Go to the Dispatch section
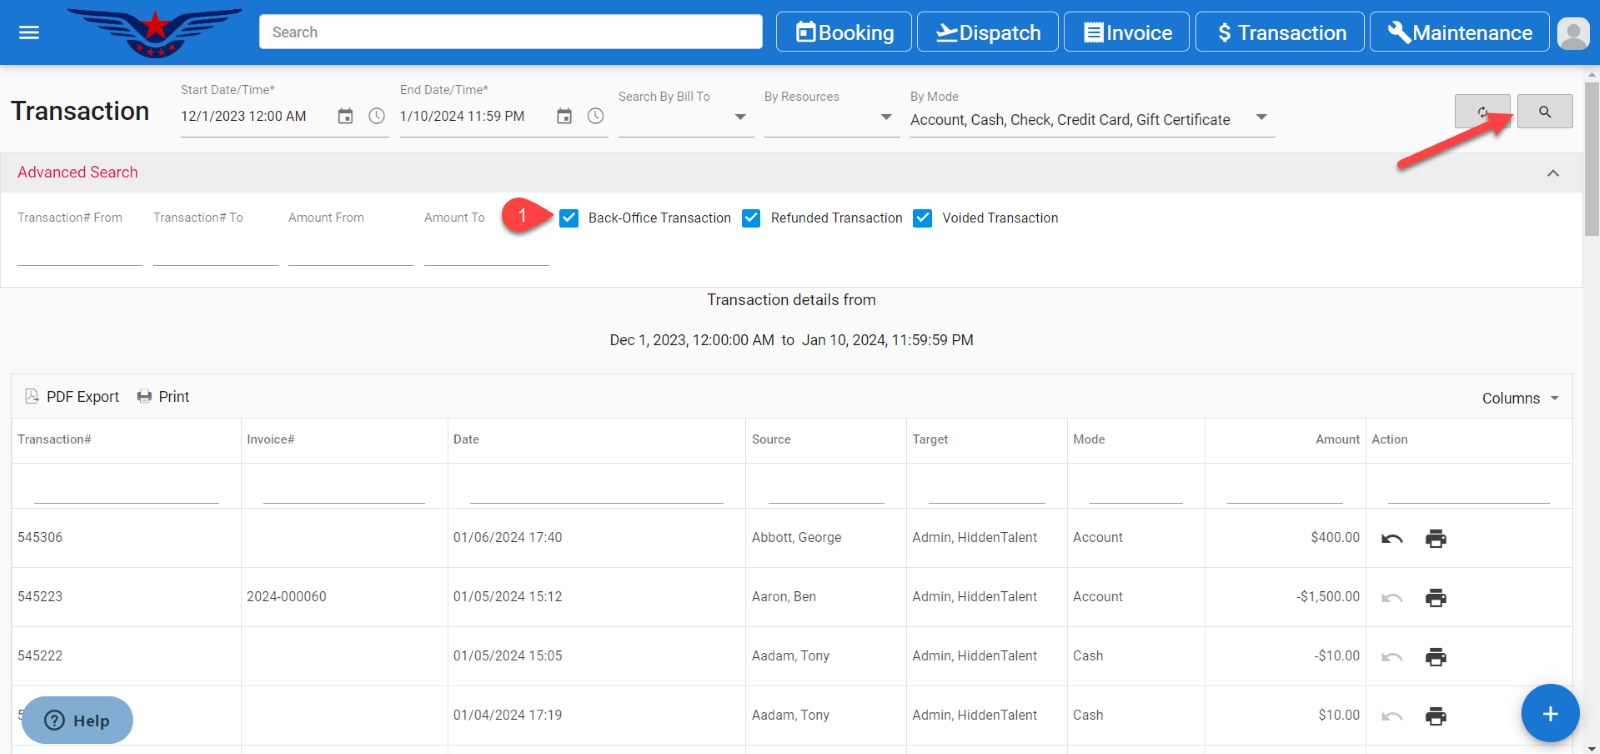This screenshot has width=1600, height=754. coord(988,32)
